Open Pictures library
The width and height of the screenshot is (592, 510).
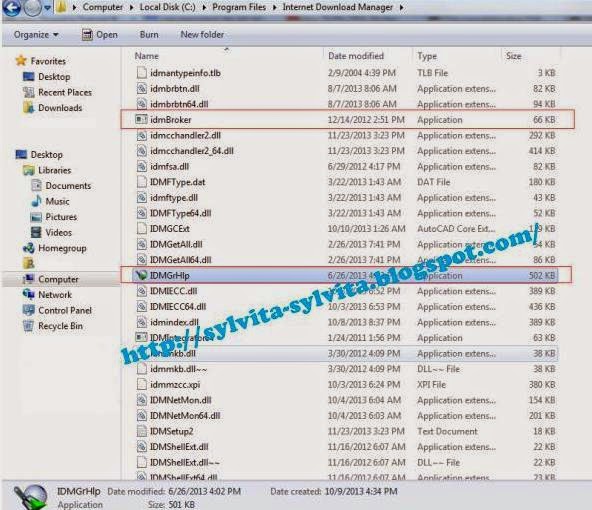pos(61,217)
